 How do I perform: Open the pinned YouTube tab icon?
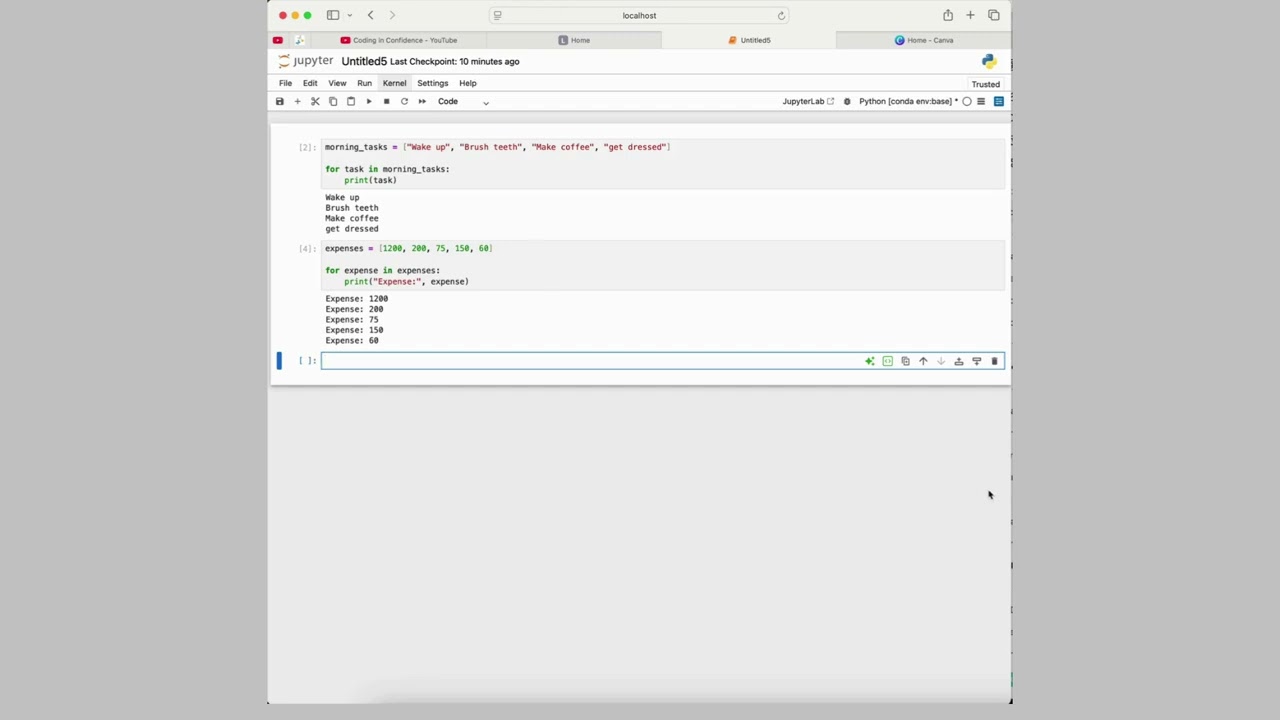(x=278, y=40)
